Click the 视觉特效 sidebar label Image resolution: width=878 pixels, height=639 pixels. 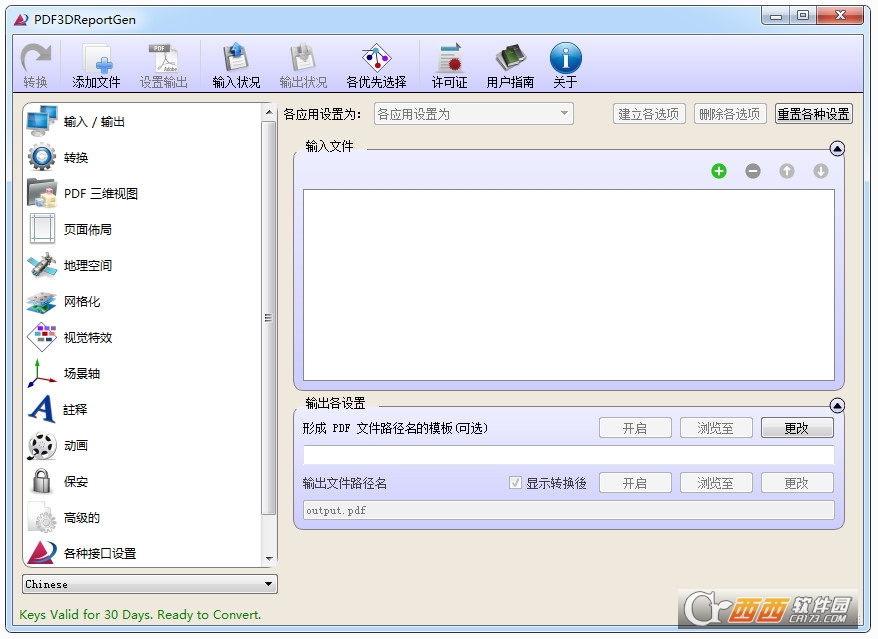click(88, 337)
